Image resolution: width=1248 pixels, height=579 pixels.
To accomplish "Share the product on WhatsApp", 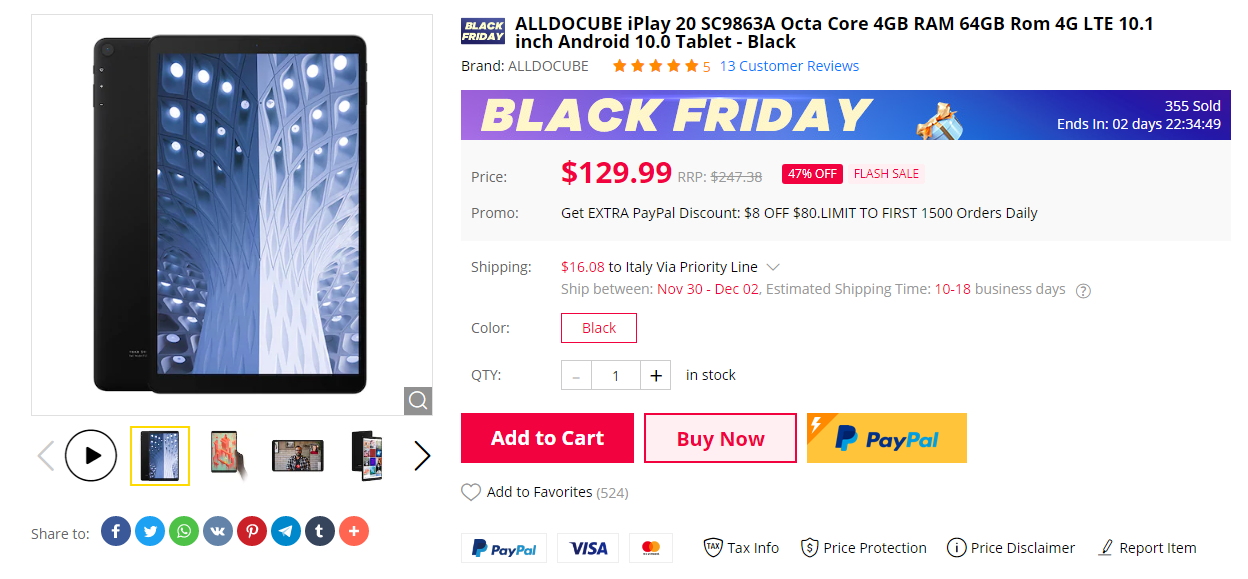I will point(183,531).
